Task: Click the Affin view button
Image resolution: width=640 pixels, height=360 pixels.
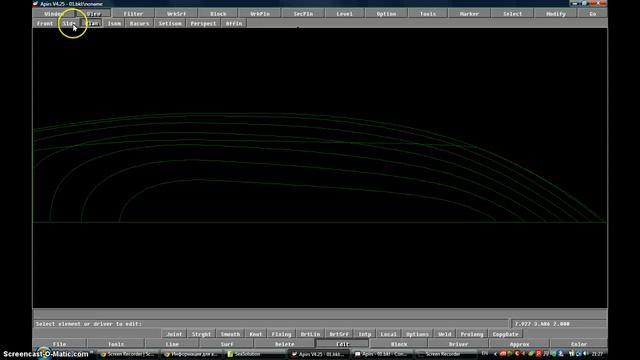Action: [234, 23]
